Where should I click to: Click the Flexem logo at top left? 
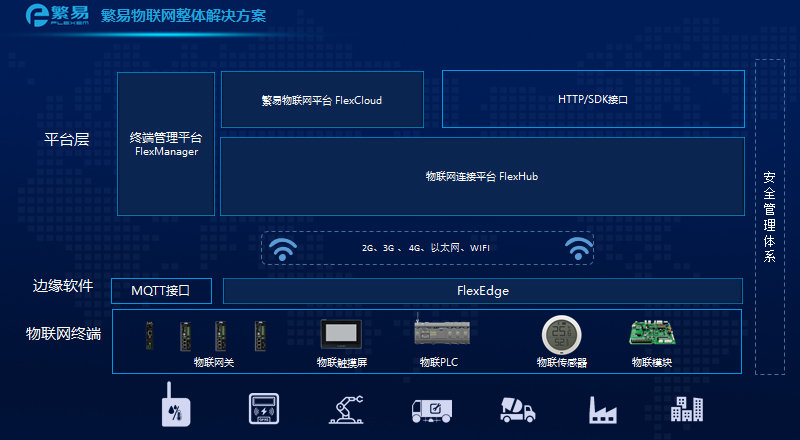click(x=57, y=15)
